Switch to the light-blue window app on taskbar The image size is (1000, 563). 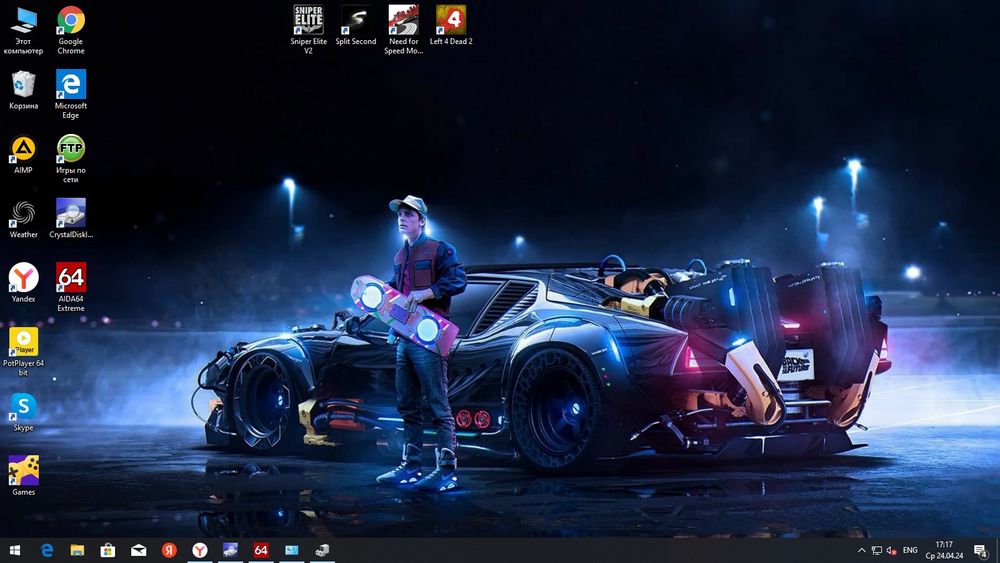coord(291,550)
